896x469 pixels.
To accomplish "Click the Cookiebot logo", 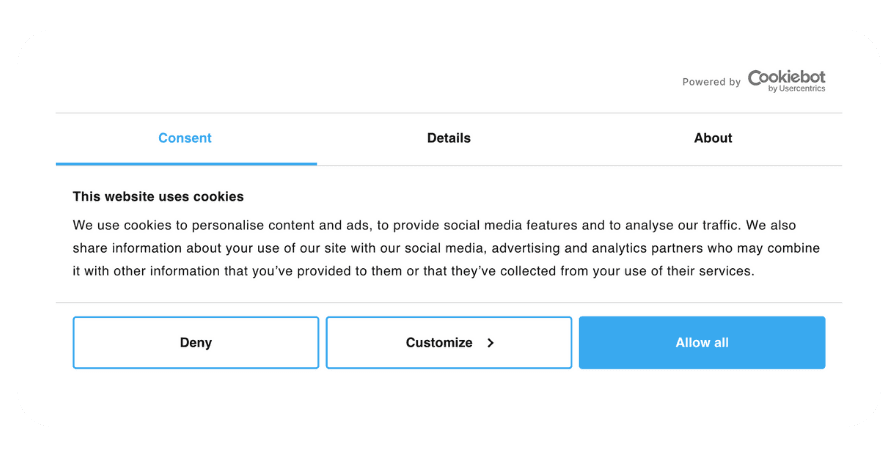I will 786,81.
